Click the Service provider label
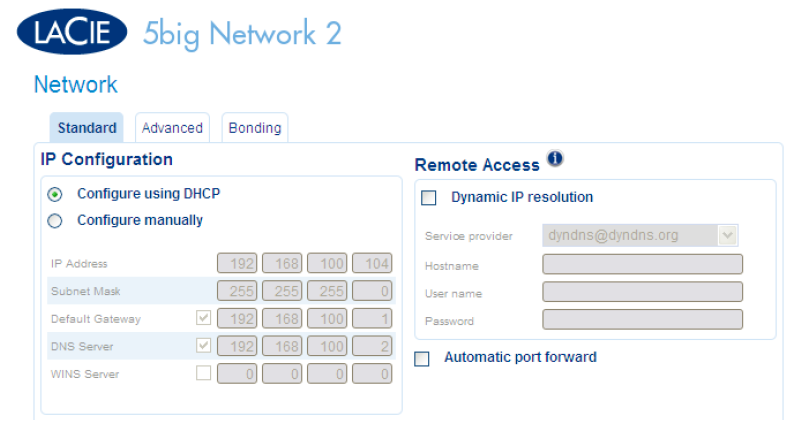Screen dimensions: 789x439 point(468,236)
